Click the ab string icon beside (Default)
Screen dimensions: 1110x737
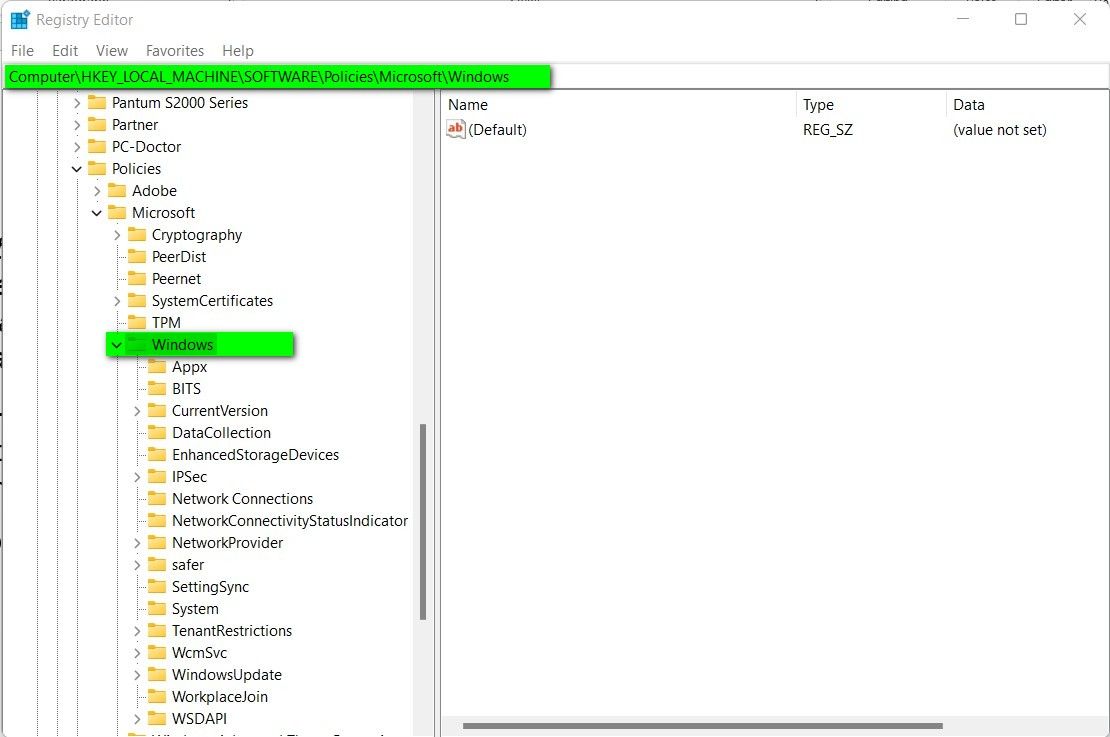pyautogui.click(x=454, y=129)
